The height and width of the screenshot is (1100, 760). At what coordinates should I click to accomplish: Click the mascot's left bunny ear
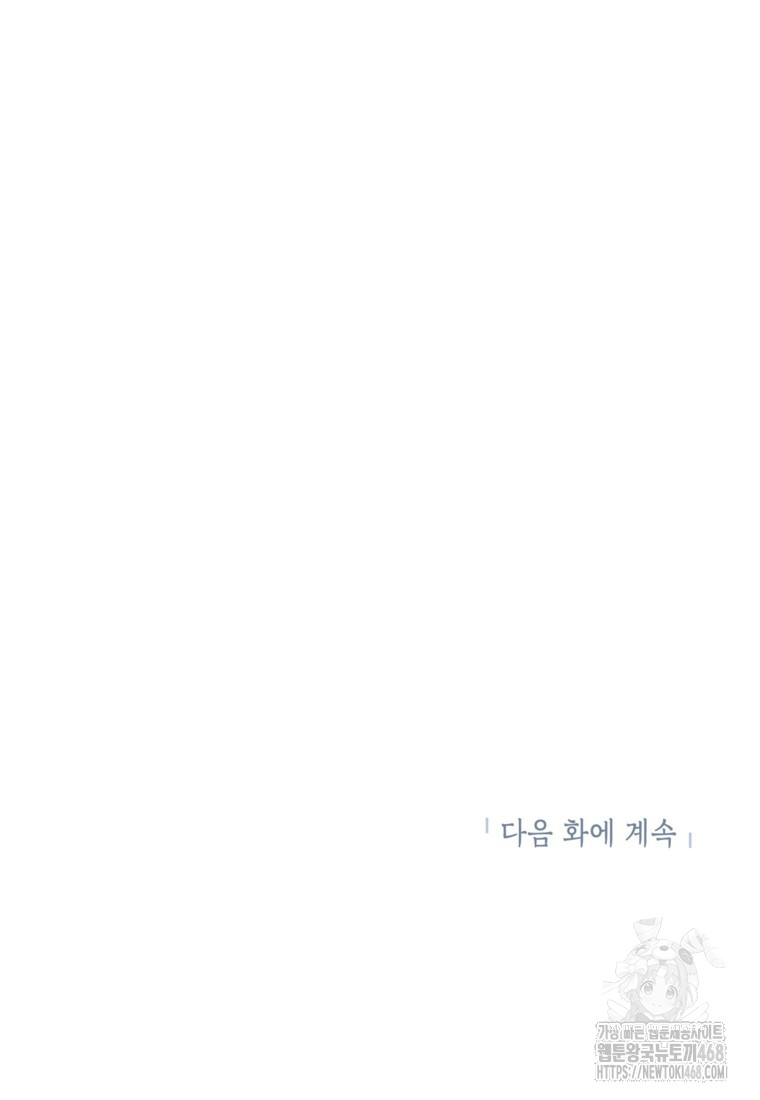[647, 929]
